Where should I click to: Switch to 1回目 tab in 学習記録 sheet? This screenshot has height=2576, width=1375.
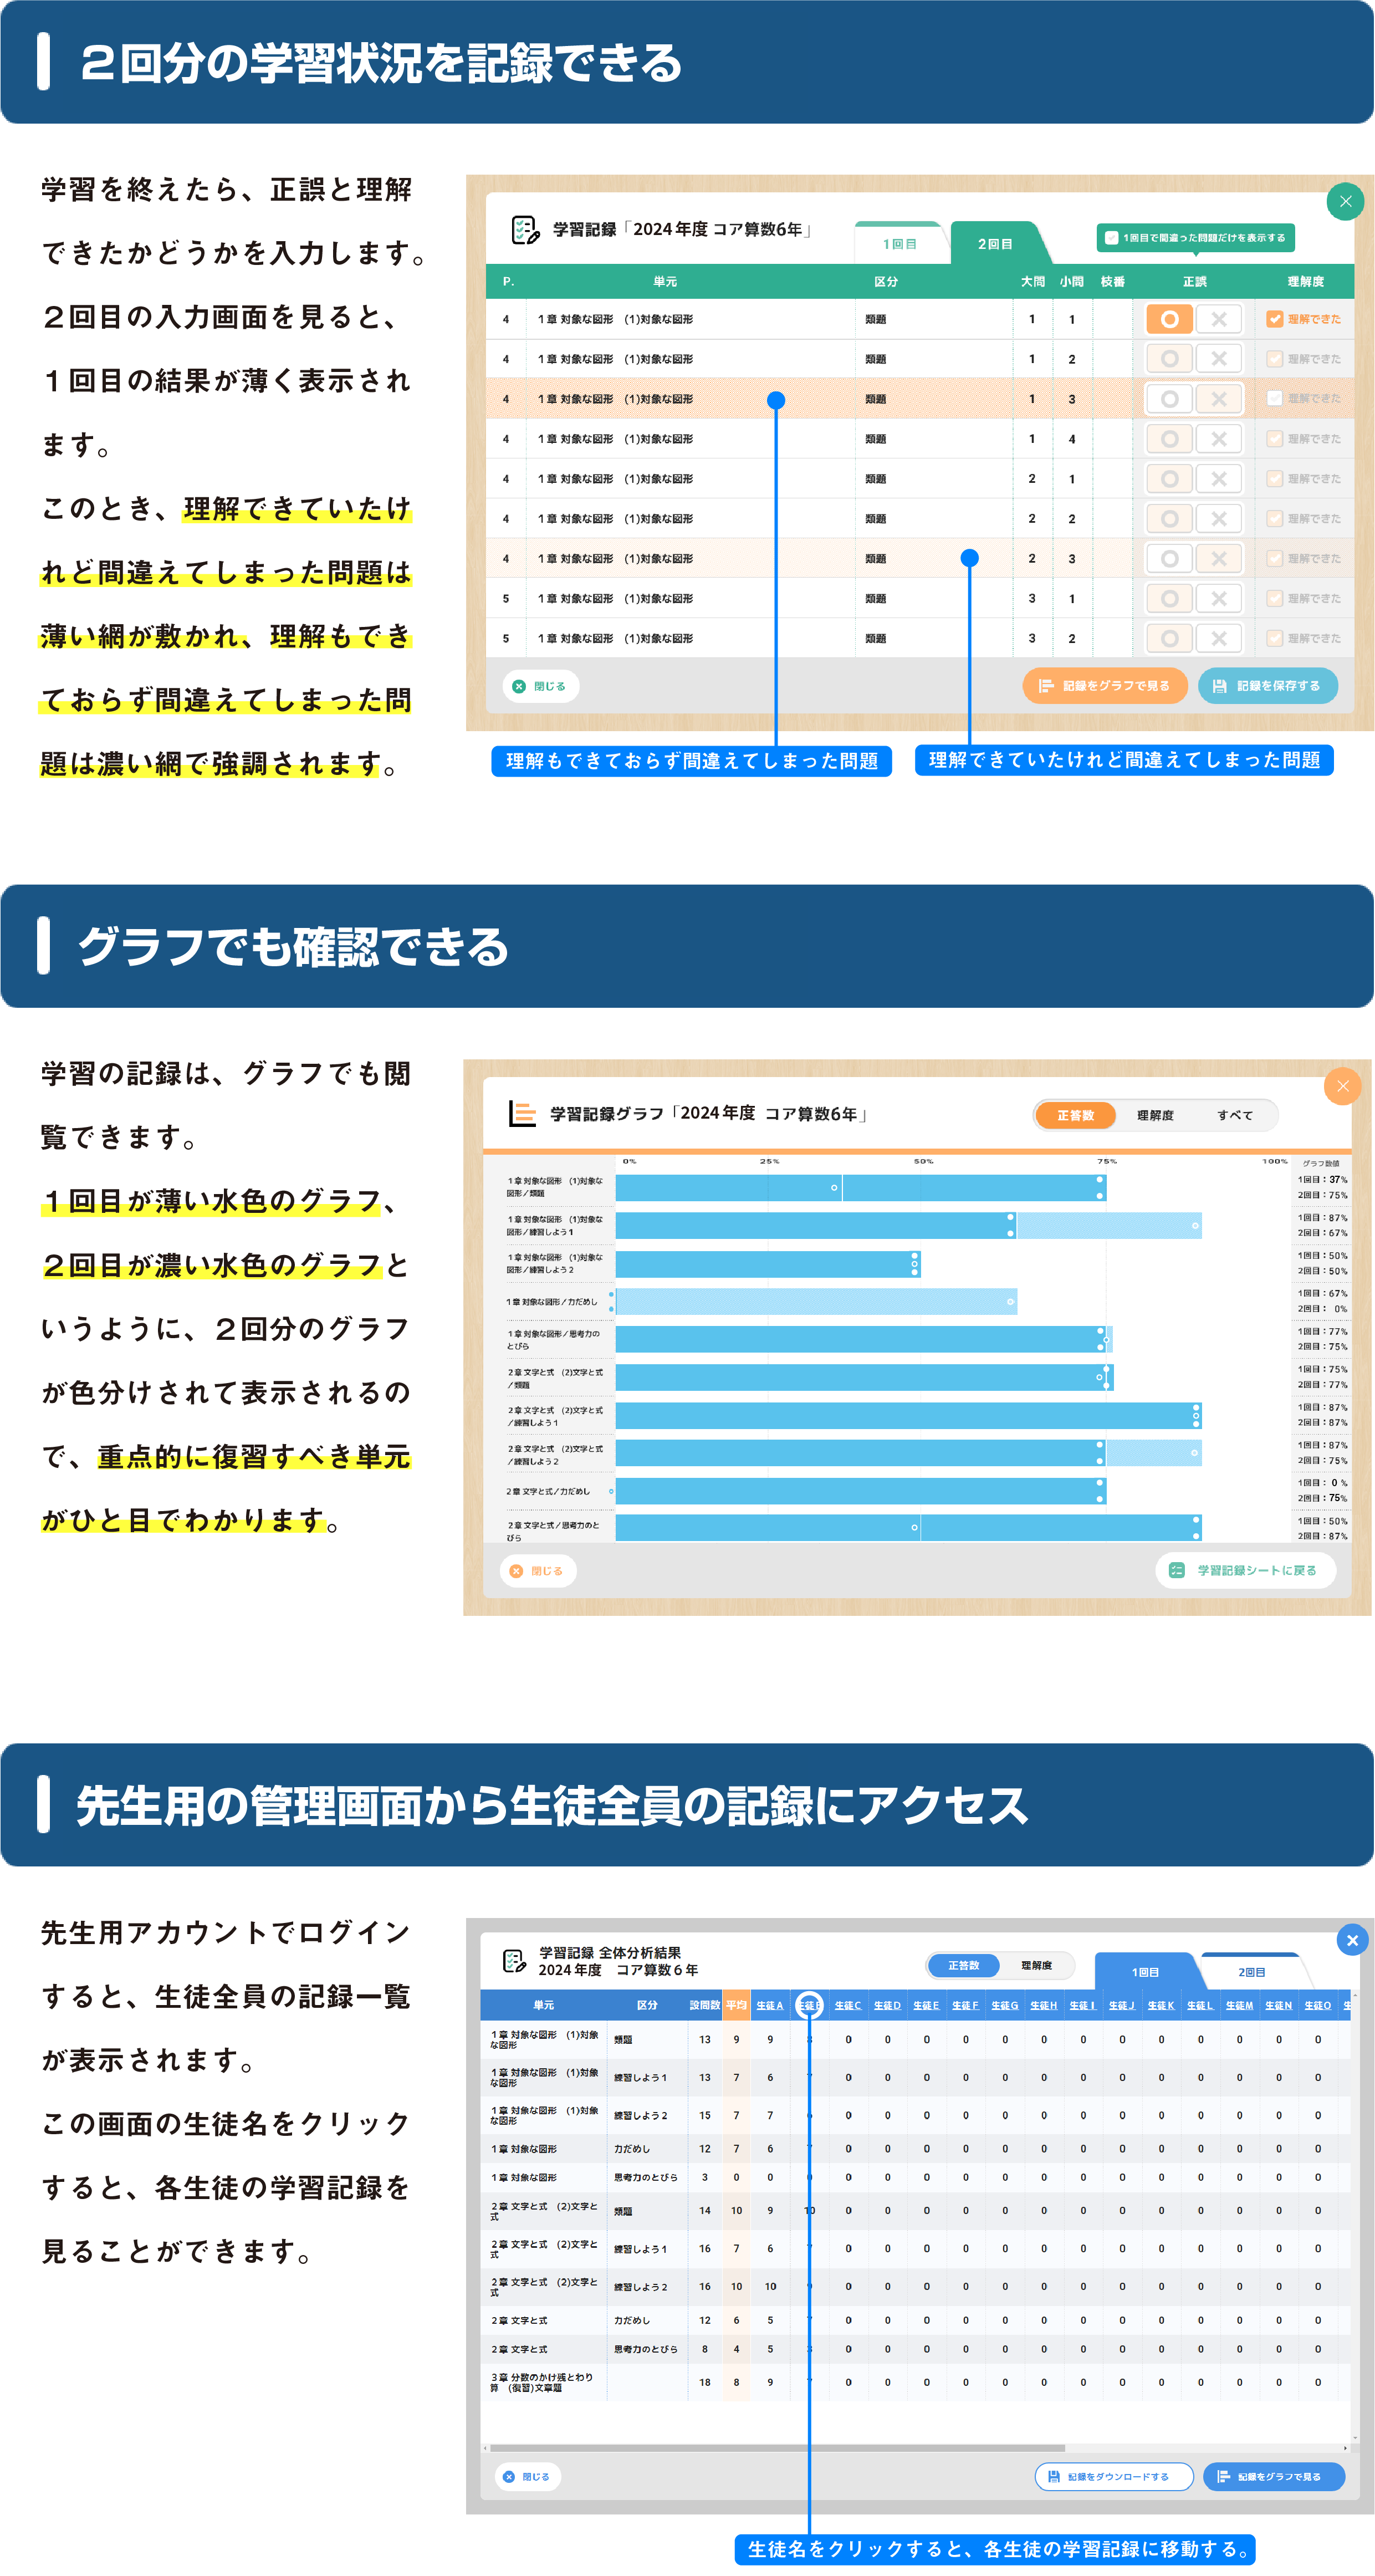click(x=899, y=244)
